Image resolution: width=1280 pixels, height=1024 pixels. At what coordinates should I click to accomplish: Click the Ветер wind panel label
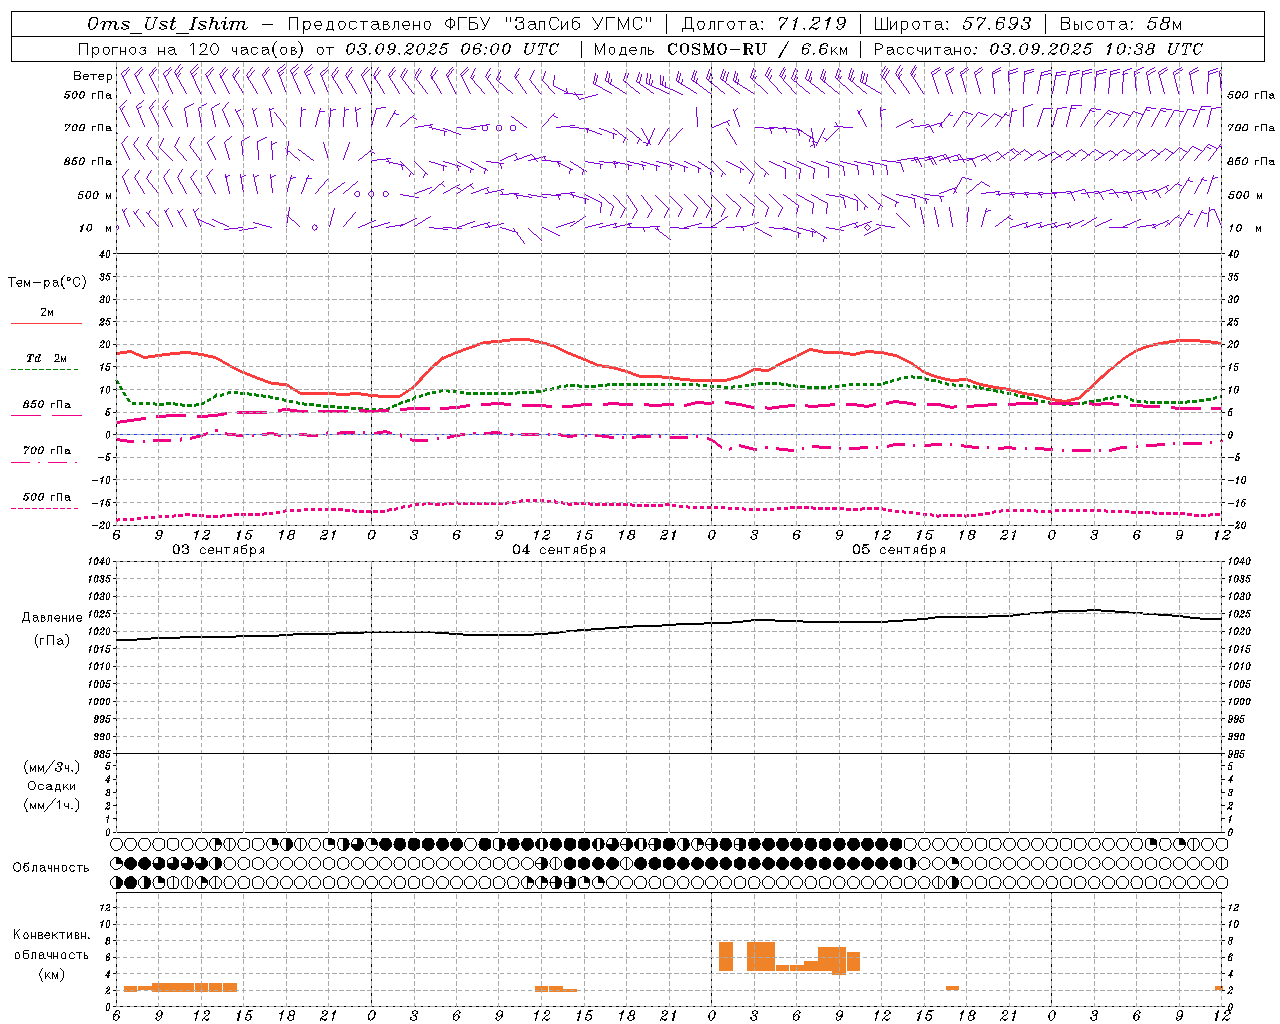pyautogui.click(x=93, y=76)
